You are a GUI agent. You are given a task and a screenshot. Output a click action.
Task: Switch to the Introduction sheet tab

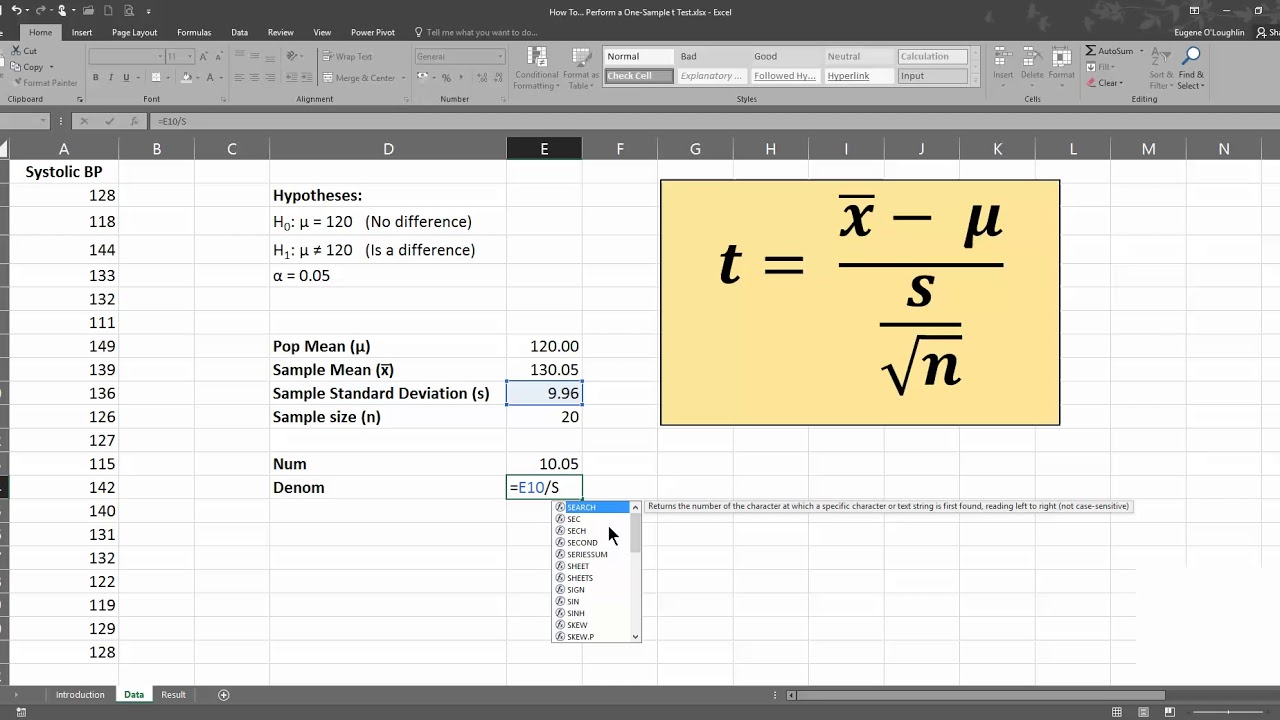click(80, 695)
